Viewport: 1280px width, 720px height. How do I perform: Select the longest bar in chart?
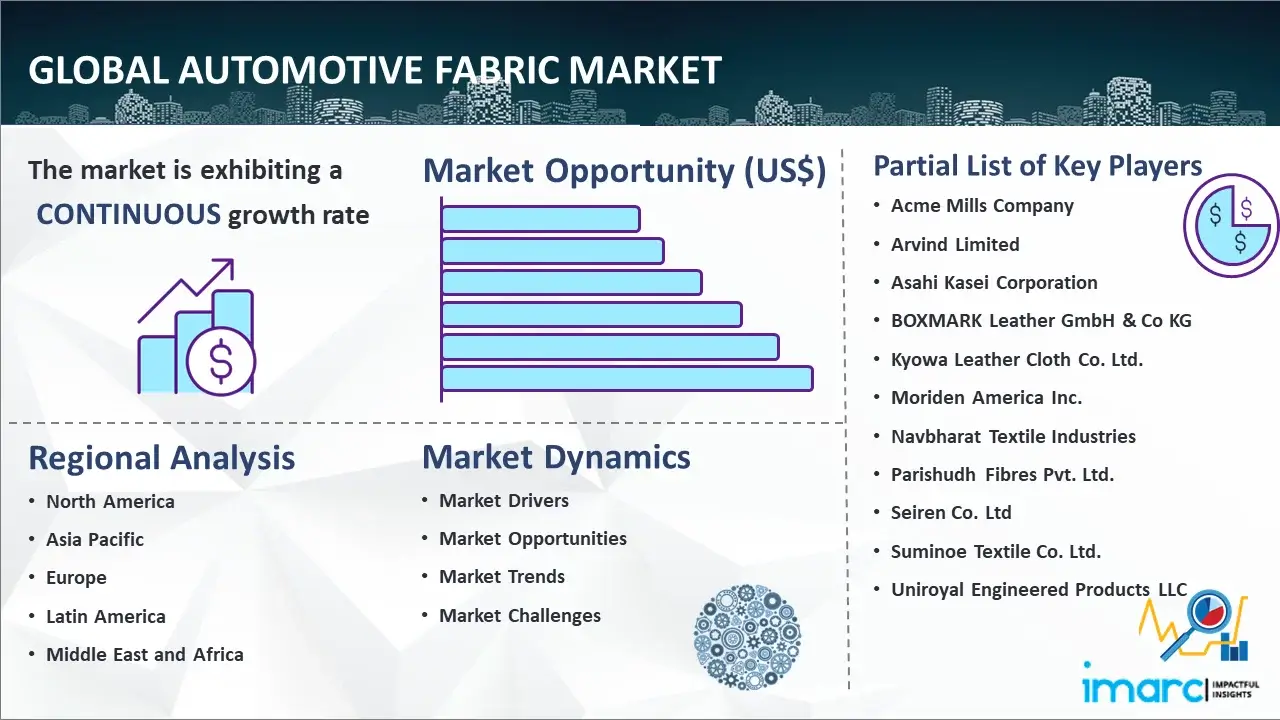(627, 378)
